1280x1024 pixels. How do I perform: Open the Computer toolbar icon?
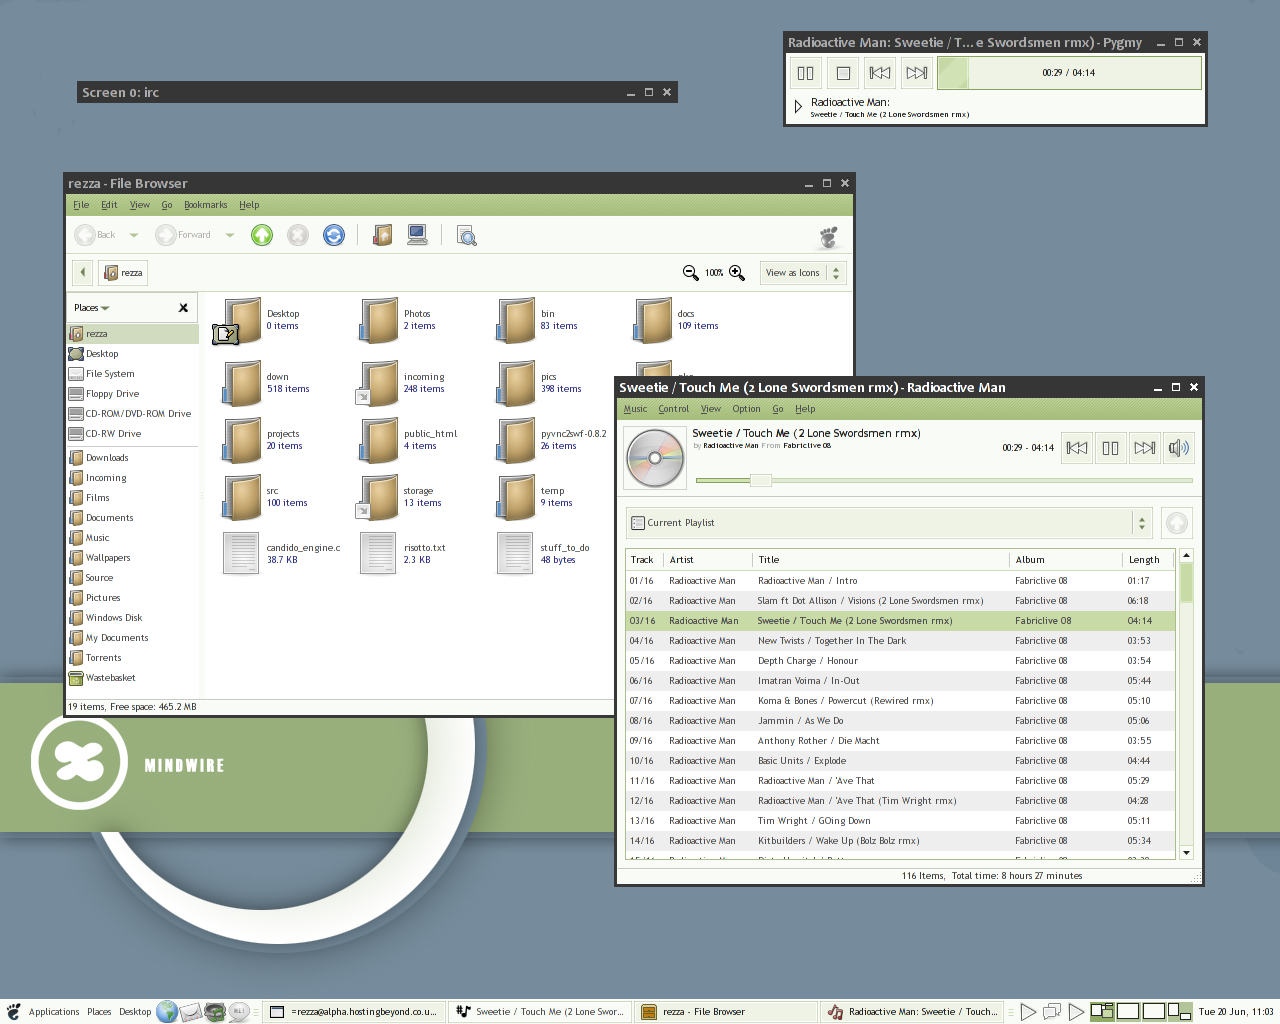pos(418,235)
